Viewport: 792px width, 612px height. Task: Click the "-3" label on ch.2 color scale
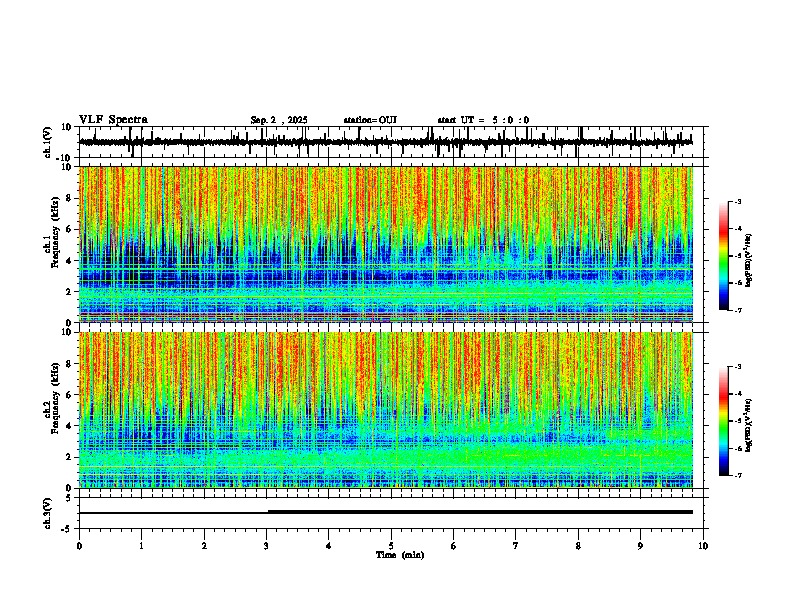[x=738, y=367]
